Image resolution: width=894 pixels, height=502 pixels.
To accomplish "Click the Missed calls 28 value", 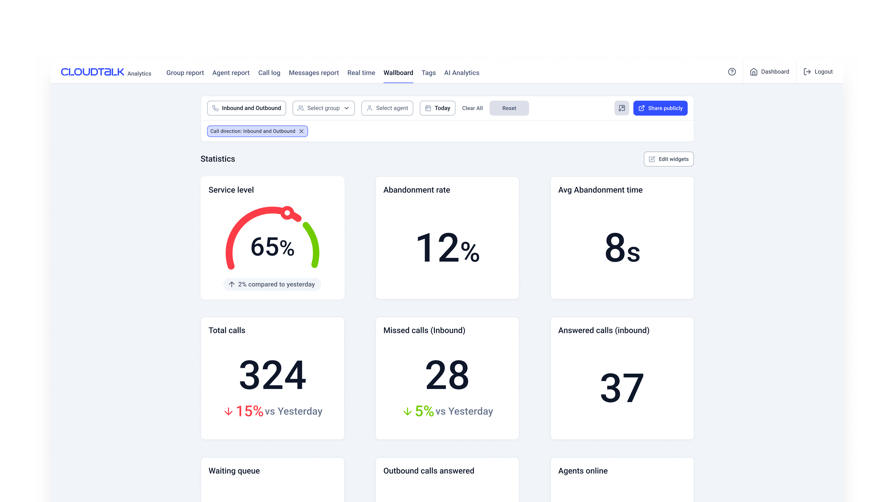I will [447, 375].
